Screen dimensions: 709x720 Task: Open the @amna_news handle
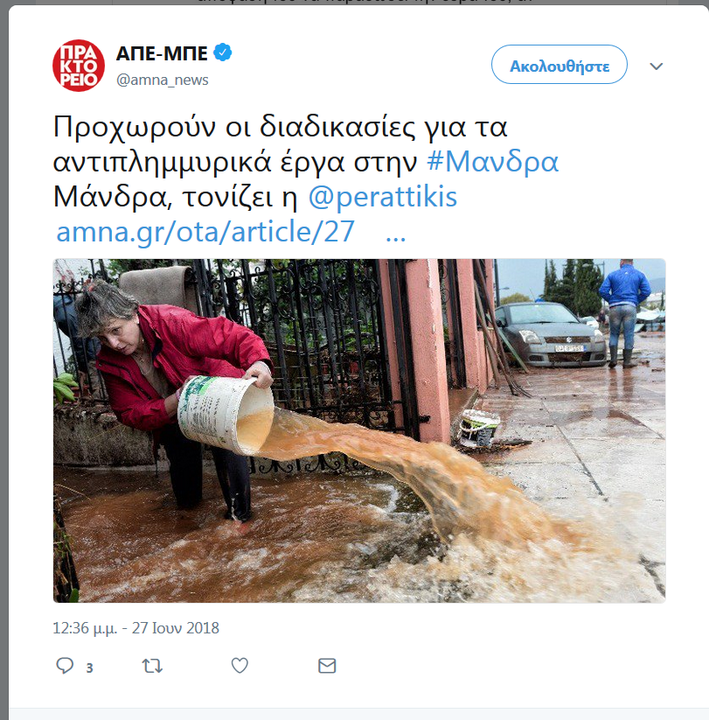pos(163,80)
